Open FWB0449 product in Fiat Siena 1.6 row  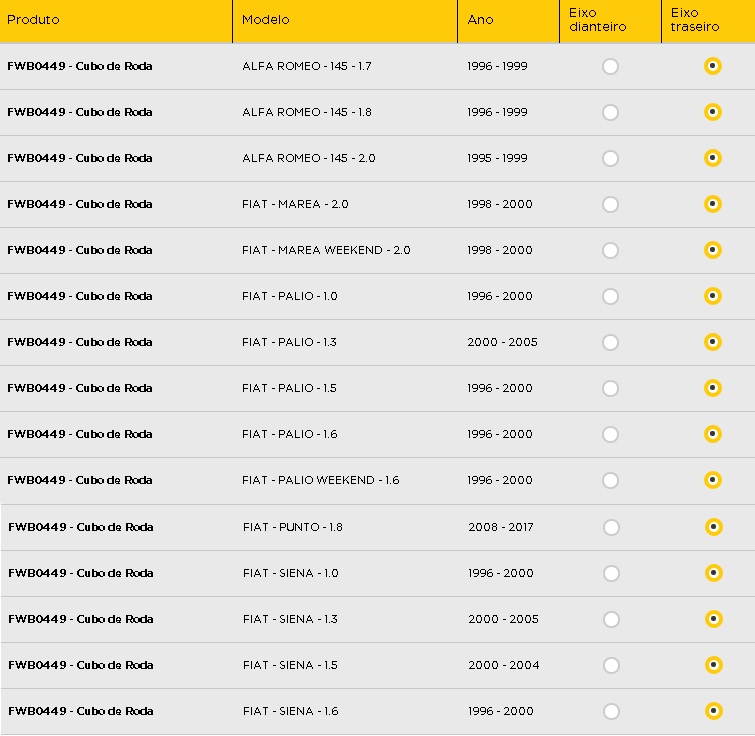point(81,711)
